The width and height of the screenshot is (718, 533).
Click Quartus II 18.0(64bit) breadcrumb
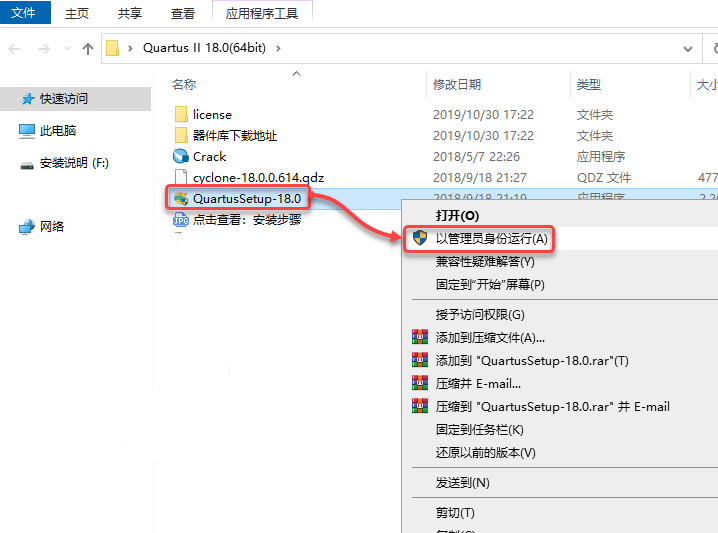click(204, 48)
